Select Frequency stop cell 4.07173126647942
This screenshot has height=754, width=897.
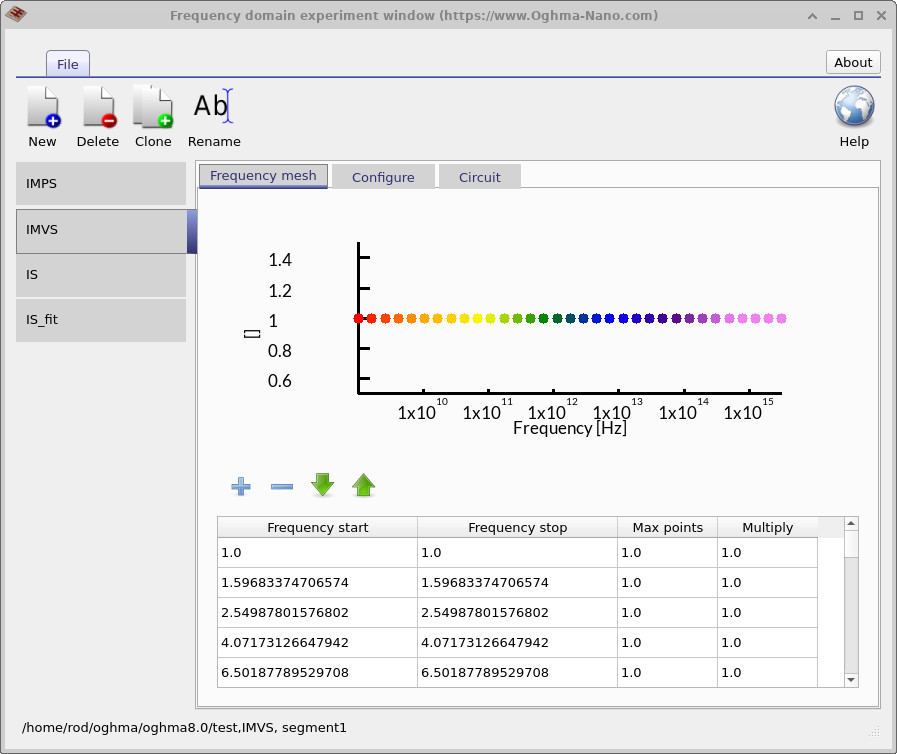(x=517, y=642)
